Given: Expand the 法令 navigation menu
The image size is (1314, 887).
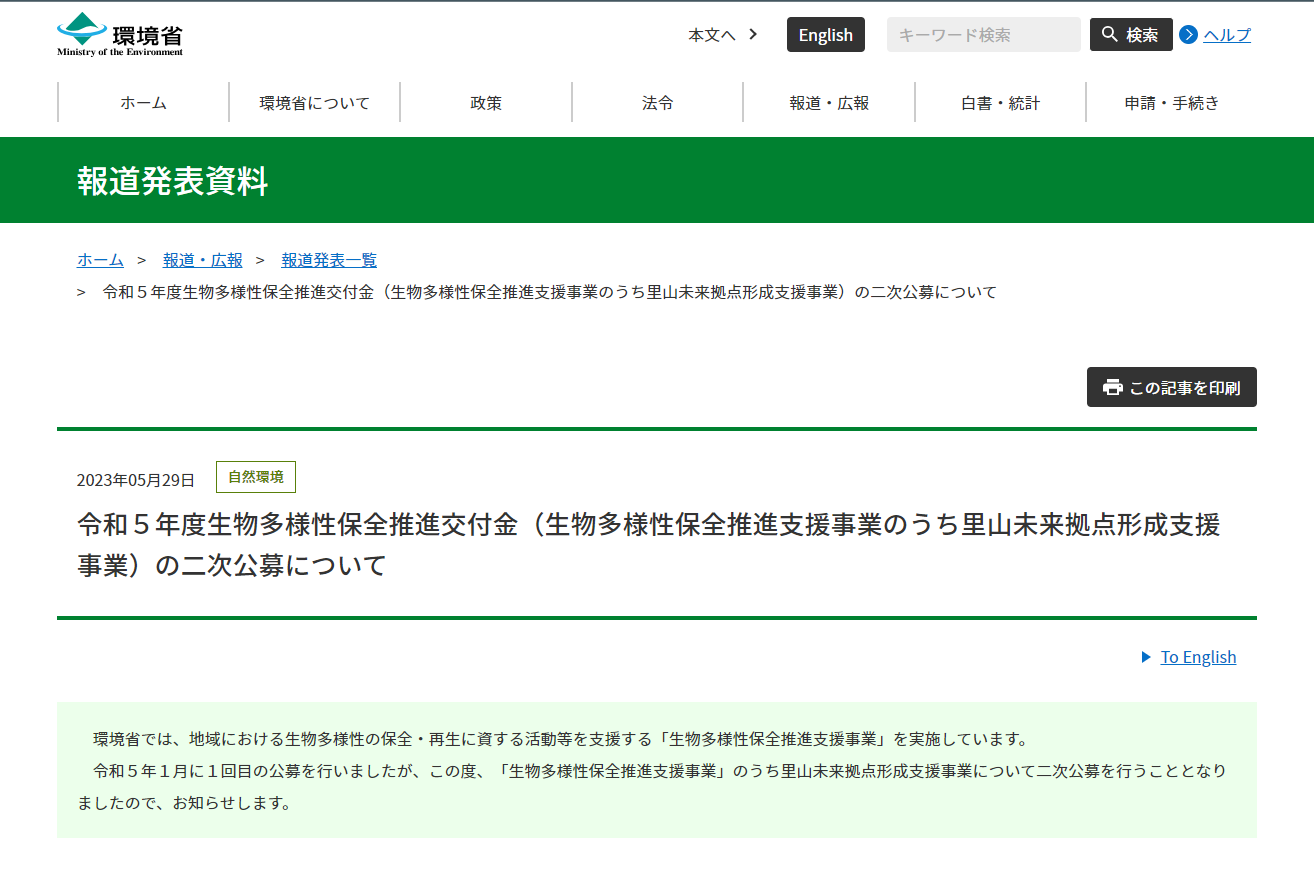Looking at the screenshot, I should [657, 103].
